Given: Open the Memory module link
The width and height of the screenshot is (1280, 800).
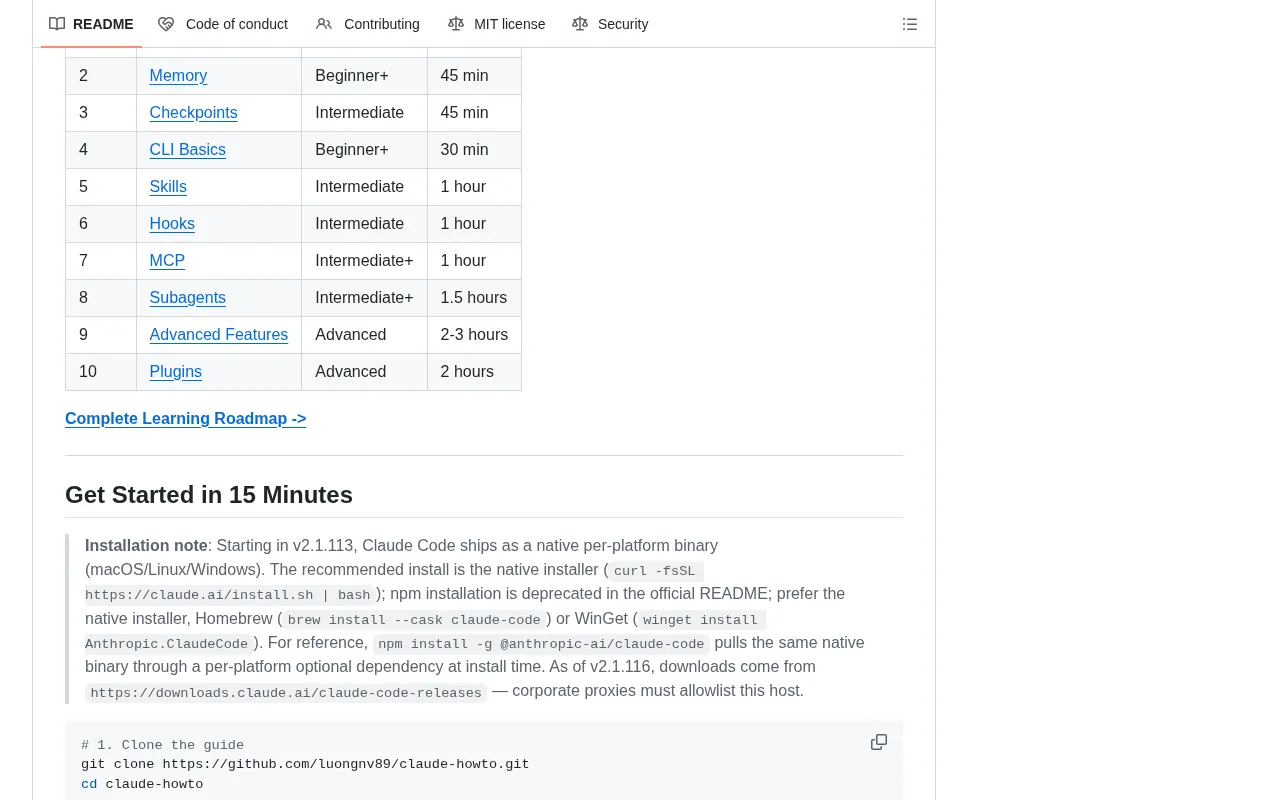Looking at the screenshot, I should click(178, 75).
